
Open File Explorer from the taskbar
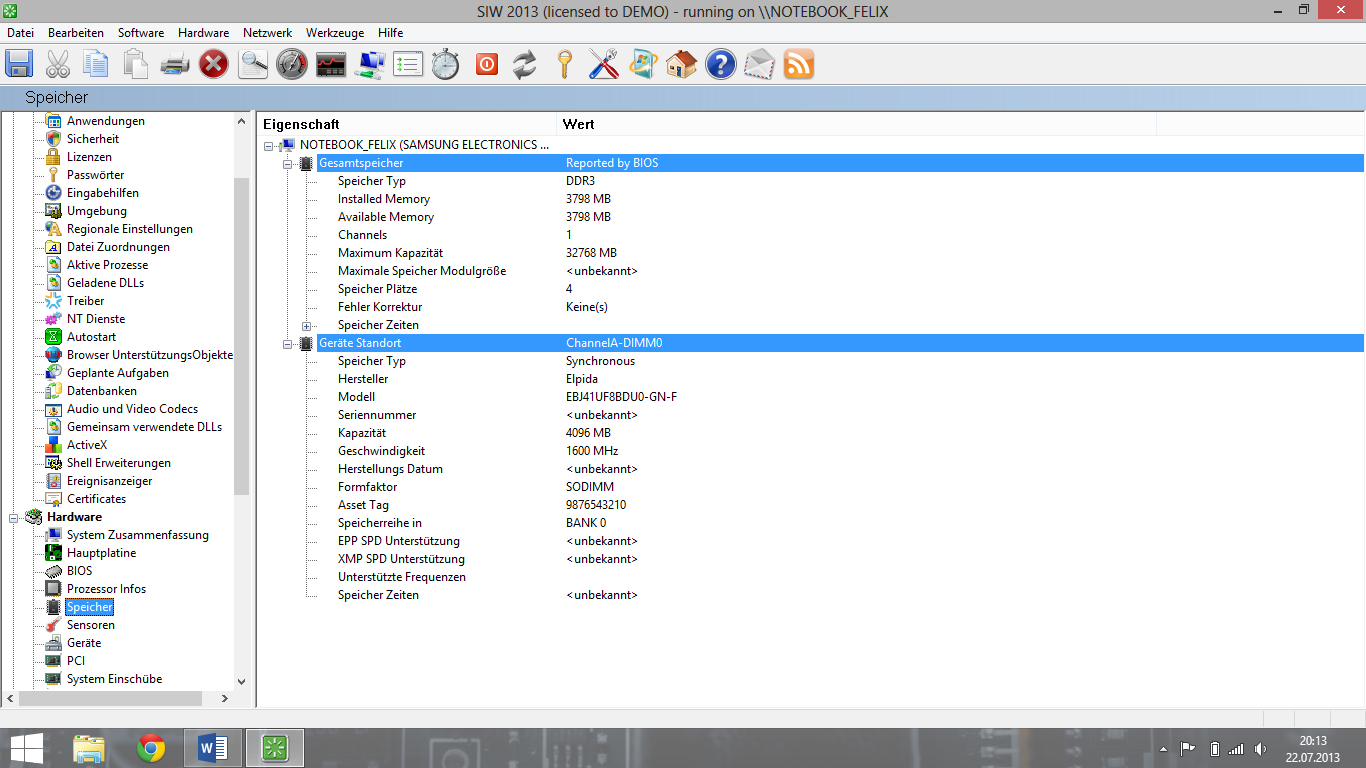tap(89, 747)
